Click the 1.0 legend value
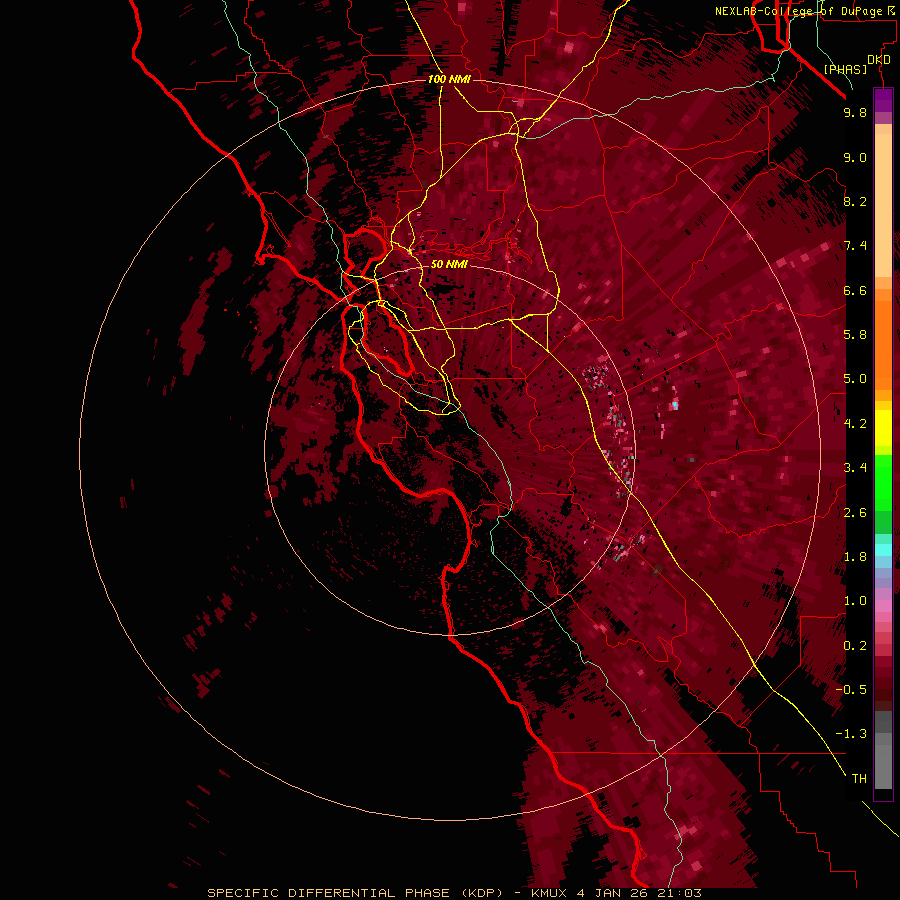 point(855,601)
